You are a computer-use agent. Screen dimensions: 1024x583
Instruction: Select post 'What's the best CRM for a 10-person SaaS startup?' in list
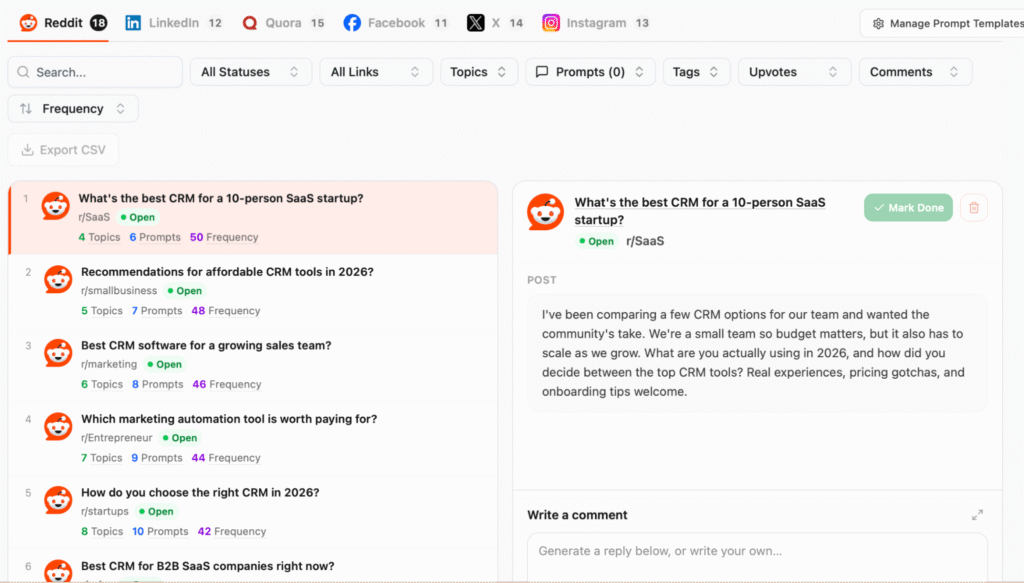pos(253,217)
